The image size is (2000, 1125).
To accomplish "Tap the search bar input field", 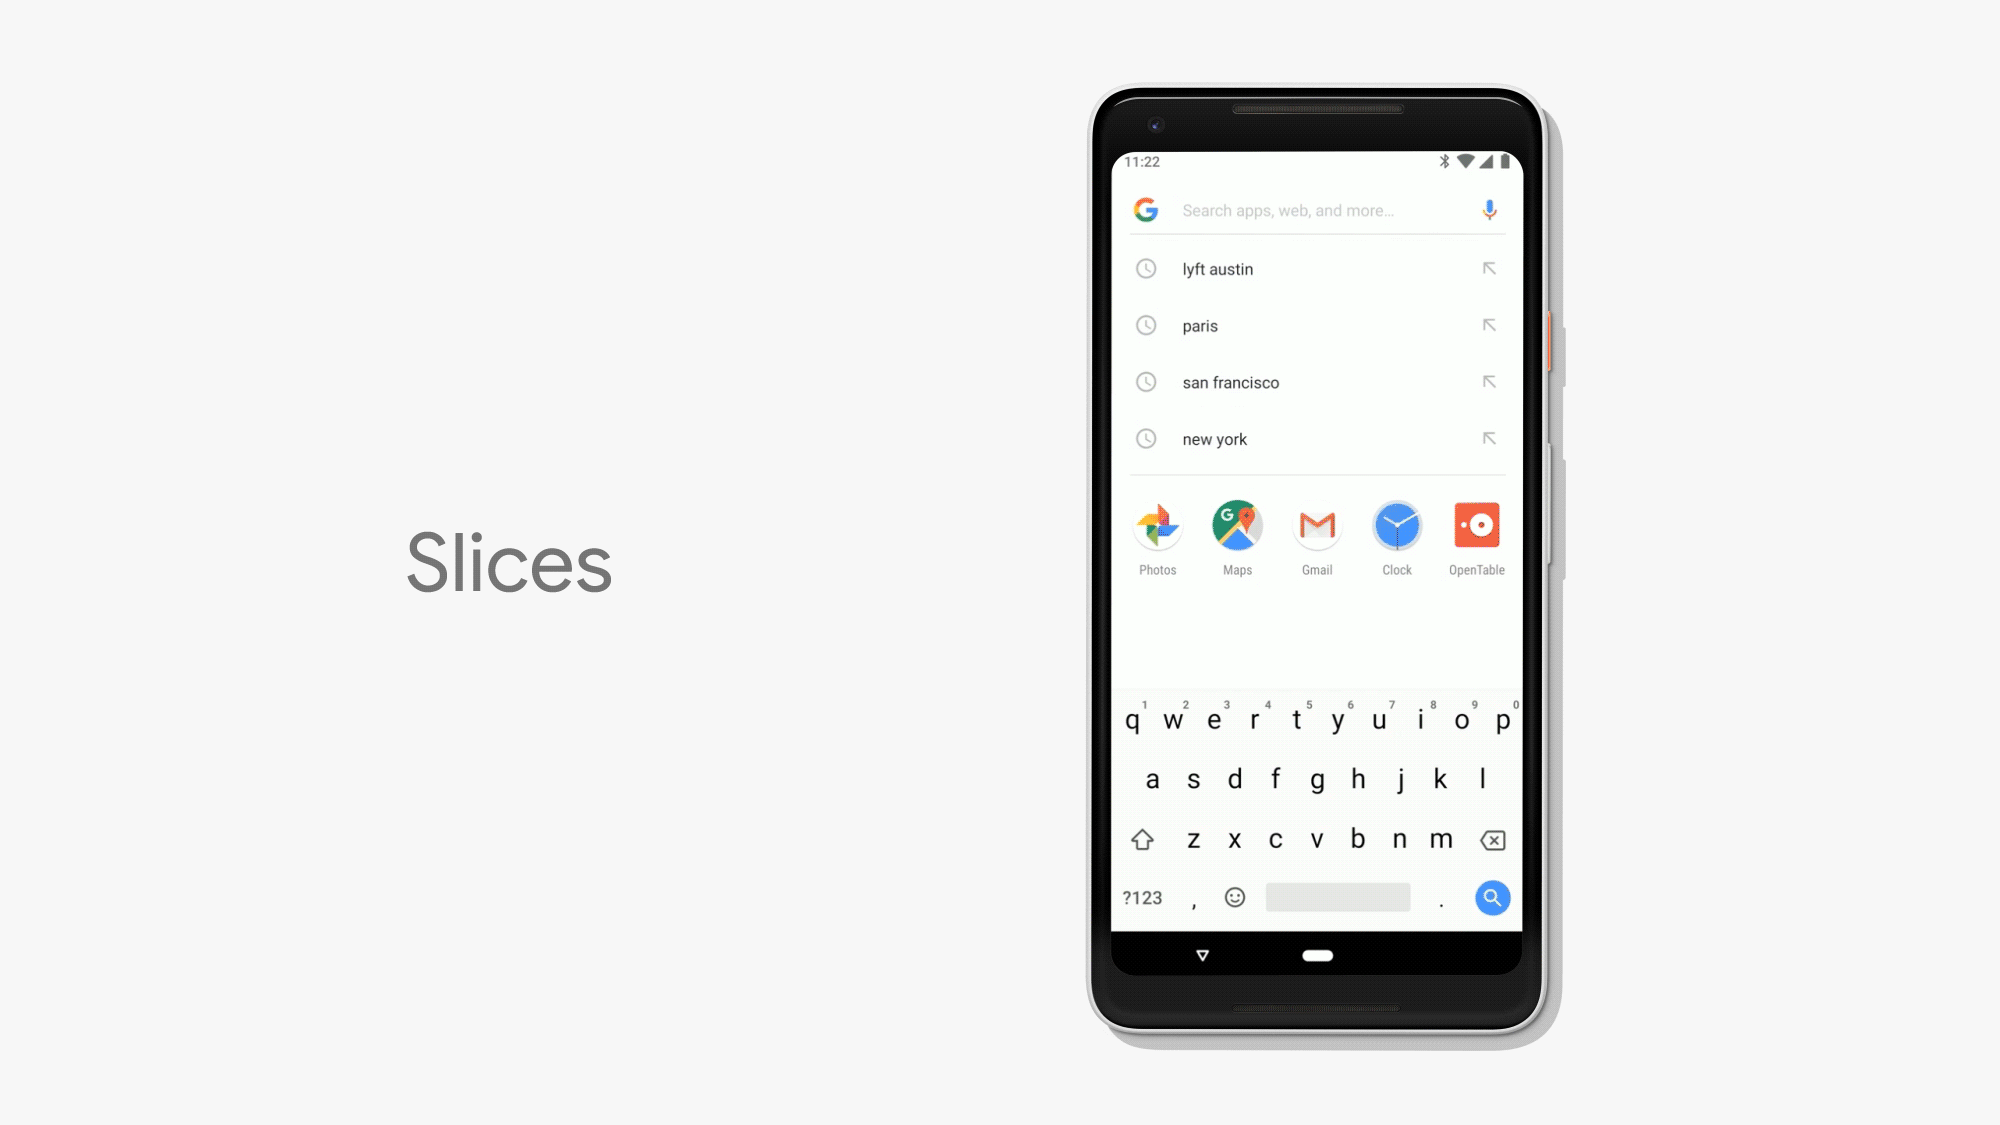I will pyautogui.click(x=1316, y=210).
